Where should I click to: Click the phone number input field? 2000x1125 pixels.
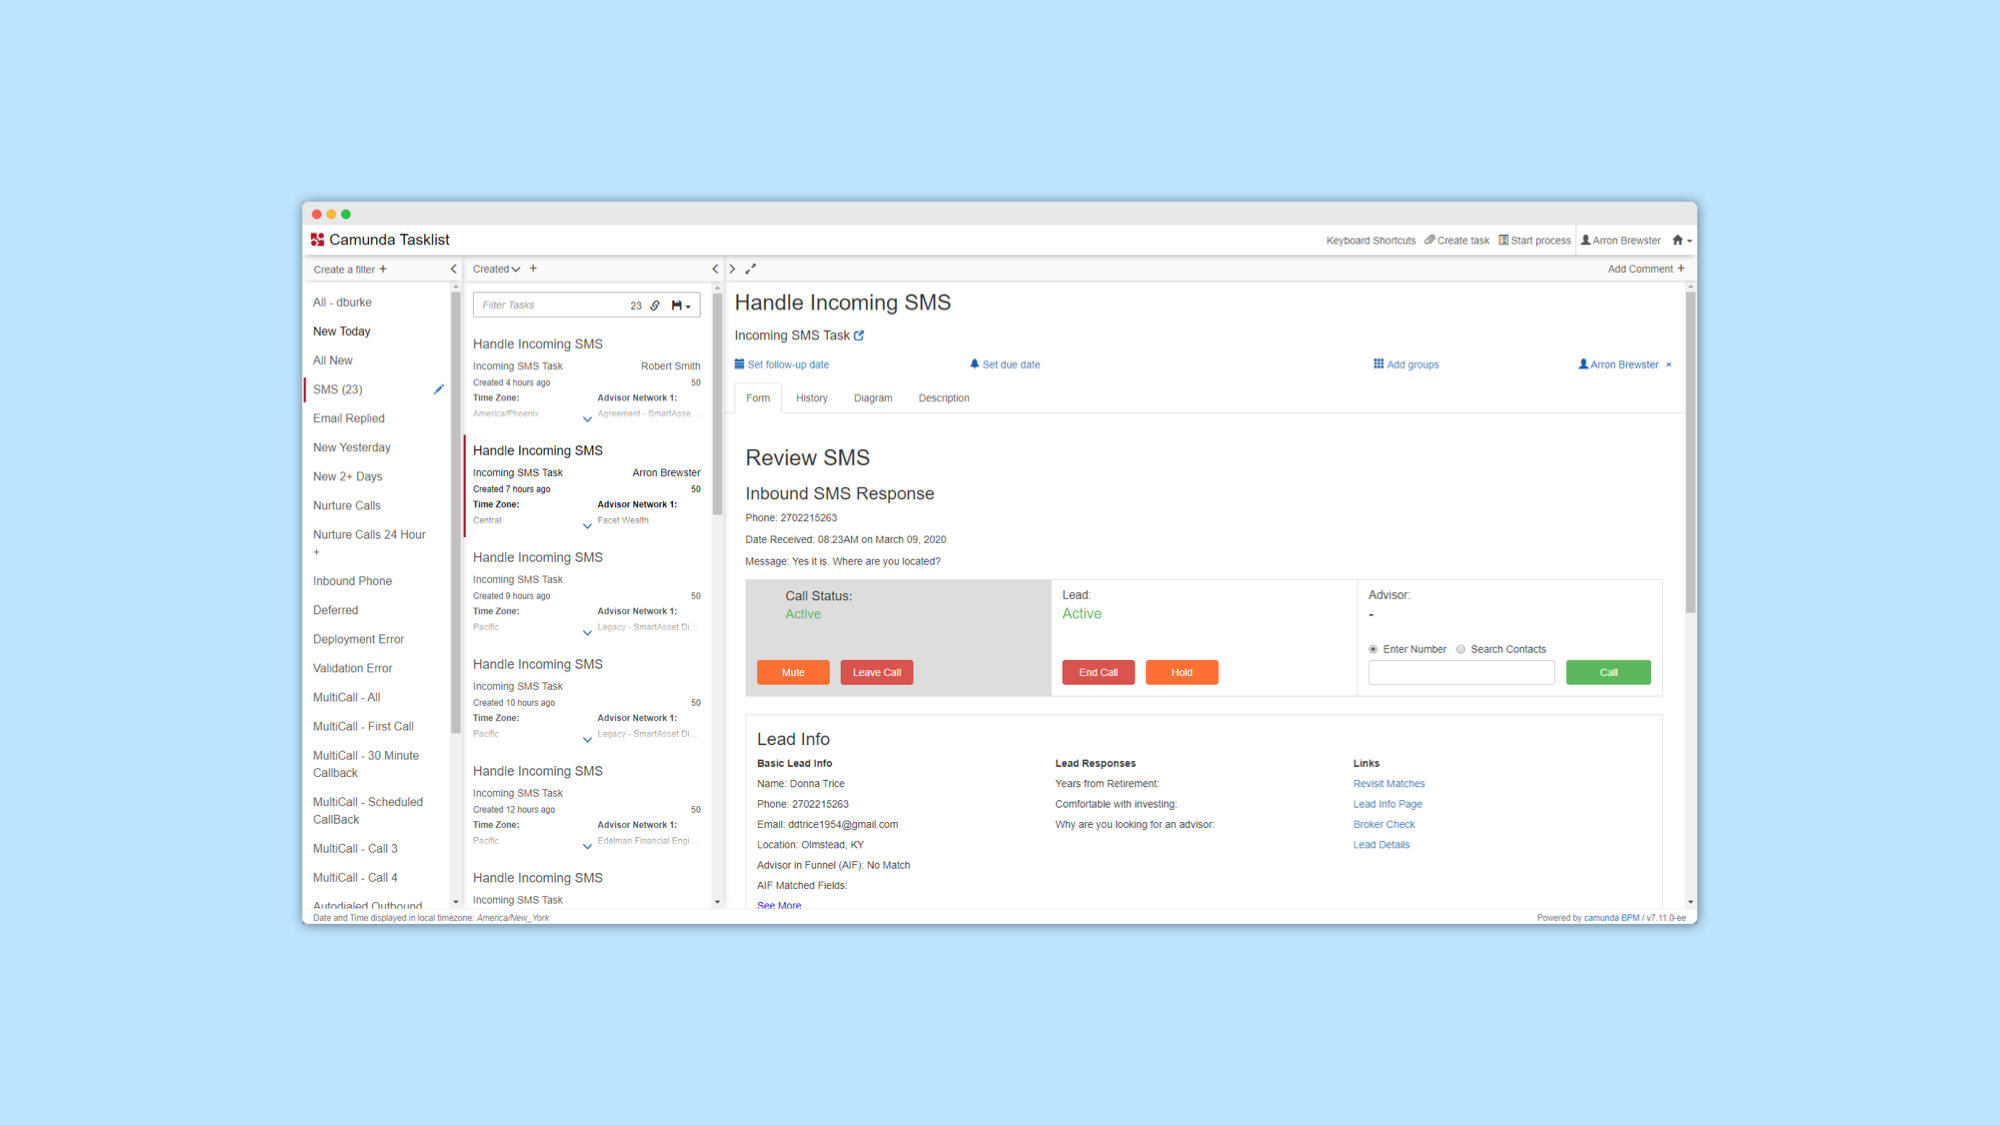pyautogui.click(x=1461, y=673)
